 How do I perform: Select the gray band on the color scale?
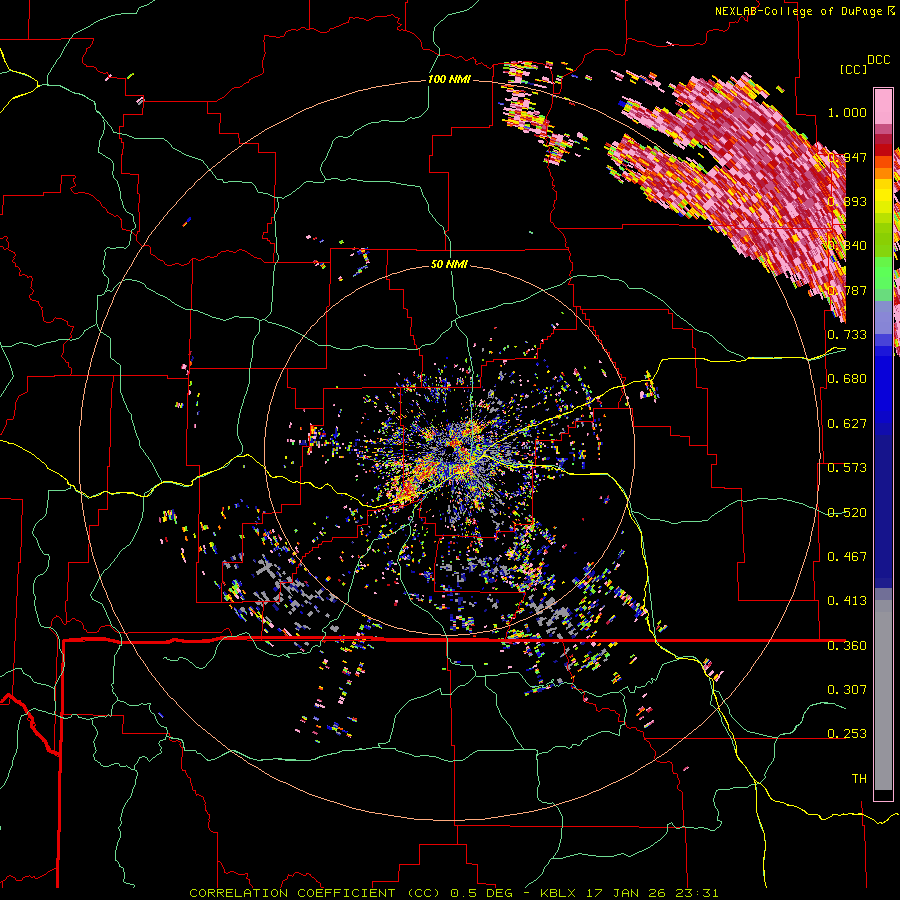coord(883,695)
